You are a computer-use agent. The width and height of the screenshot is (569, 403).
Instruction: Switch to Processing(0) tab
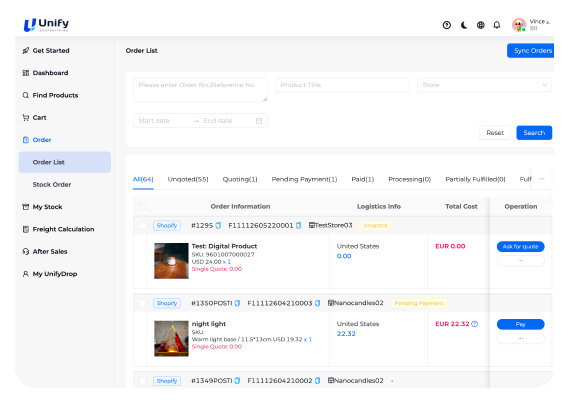click(409, 179)
